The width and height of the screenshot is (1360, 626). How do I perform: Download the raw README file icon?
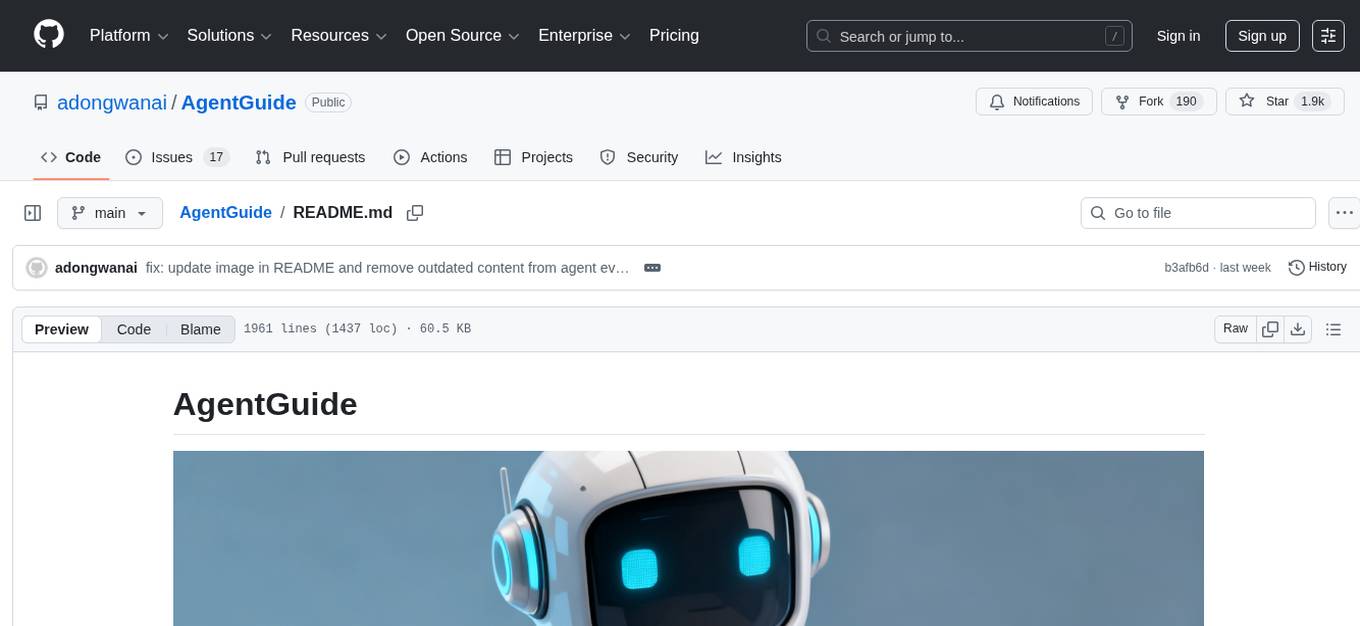[1298, 328]
